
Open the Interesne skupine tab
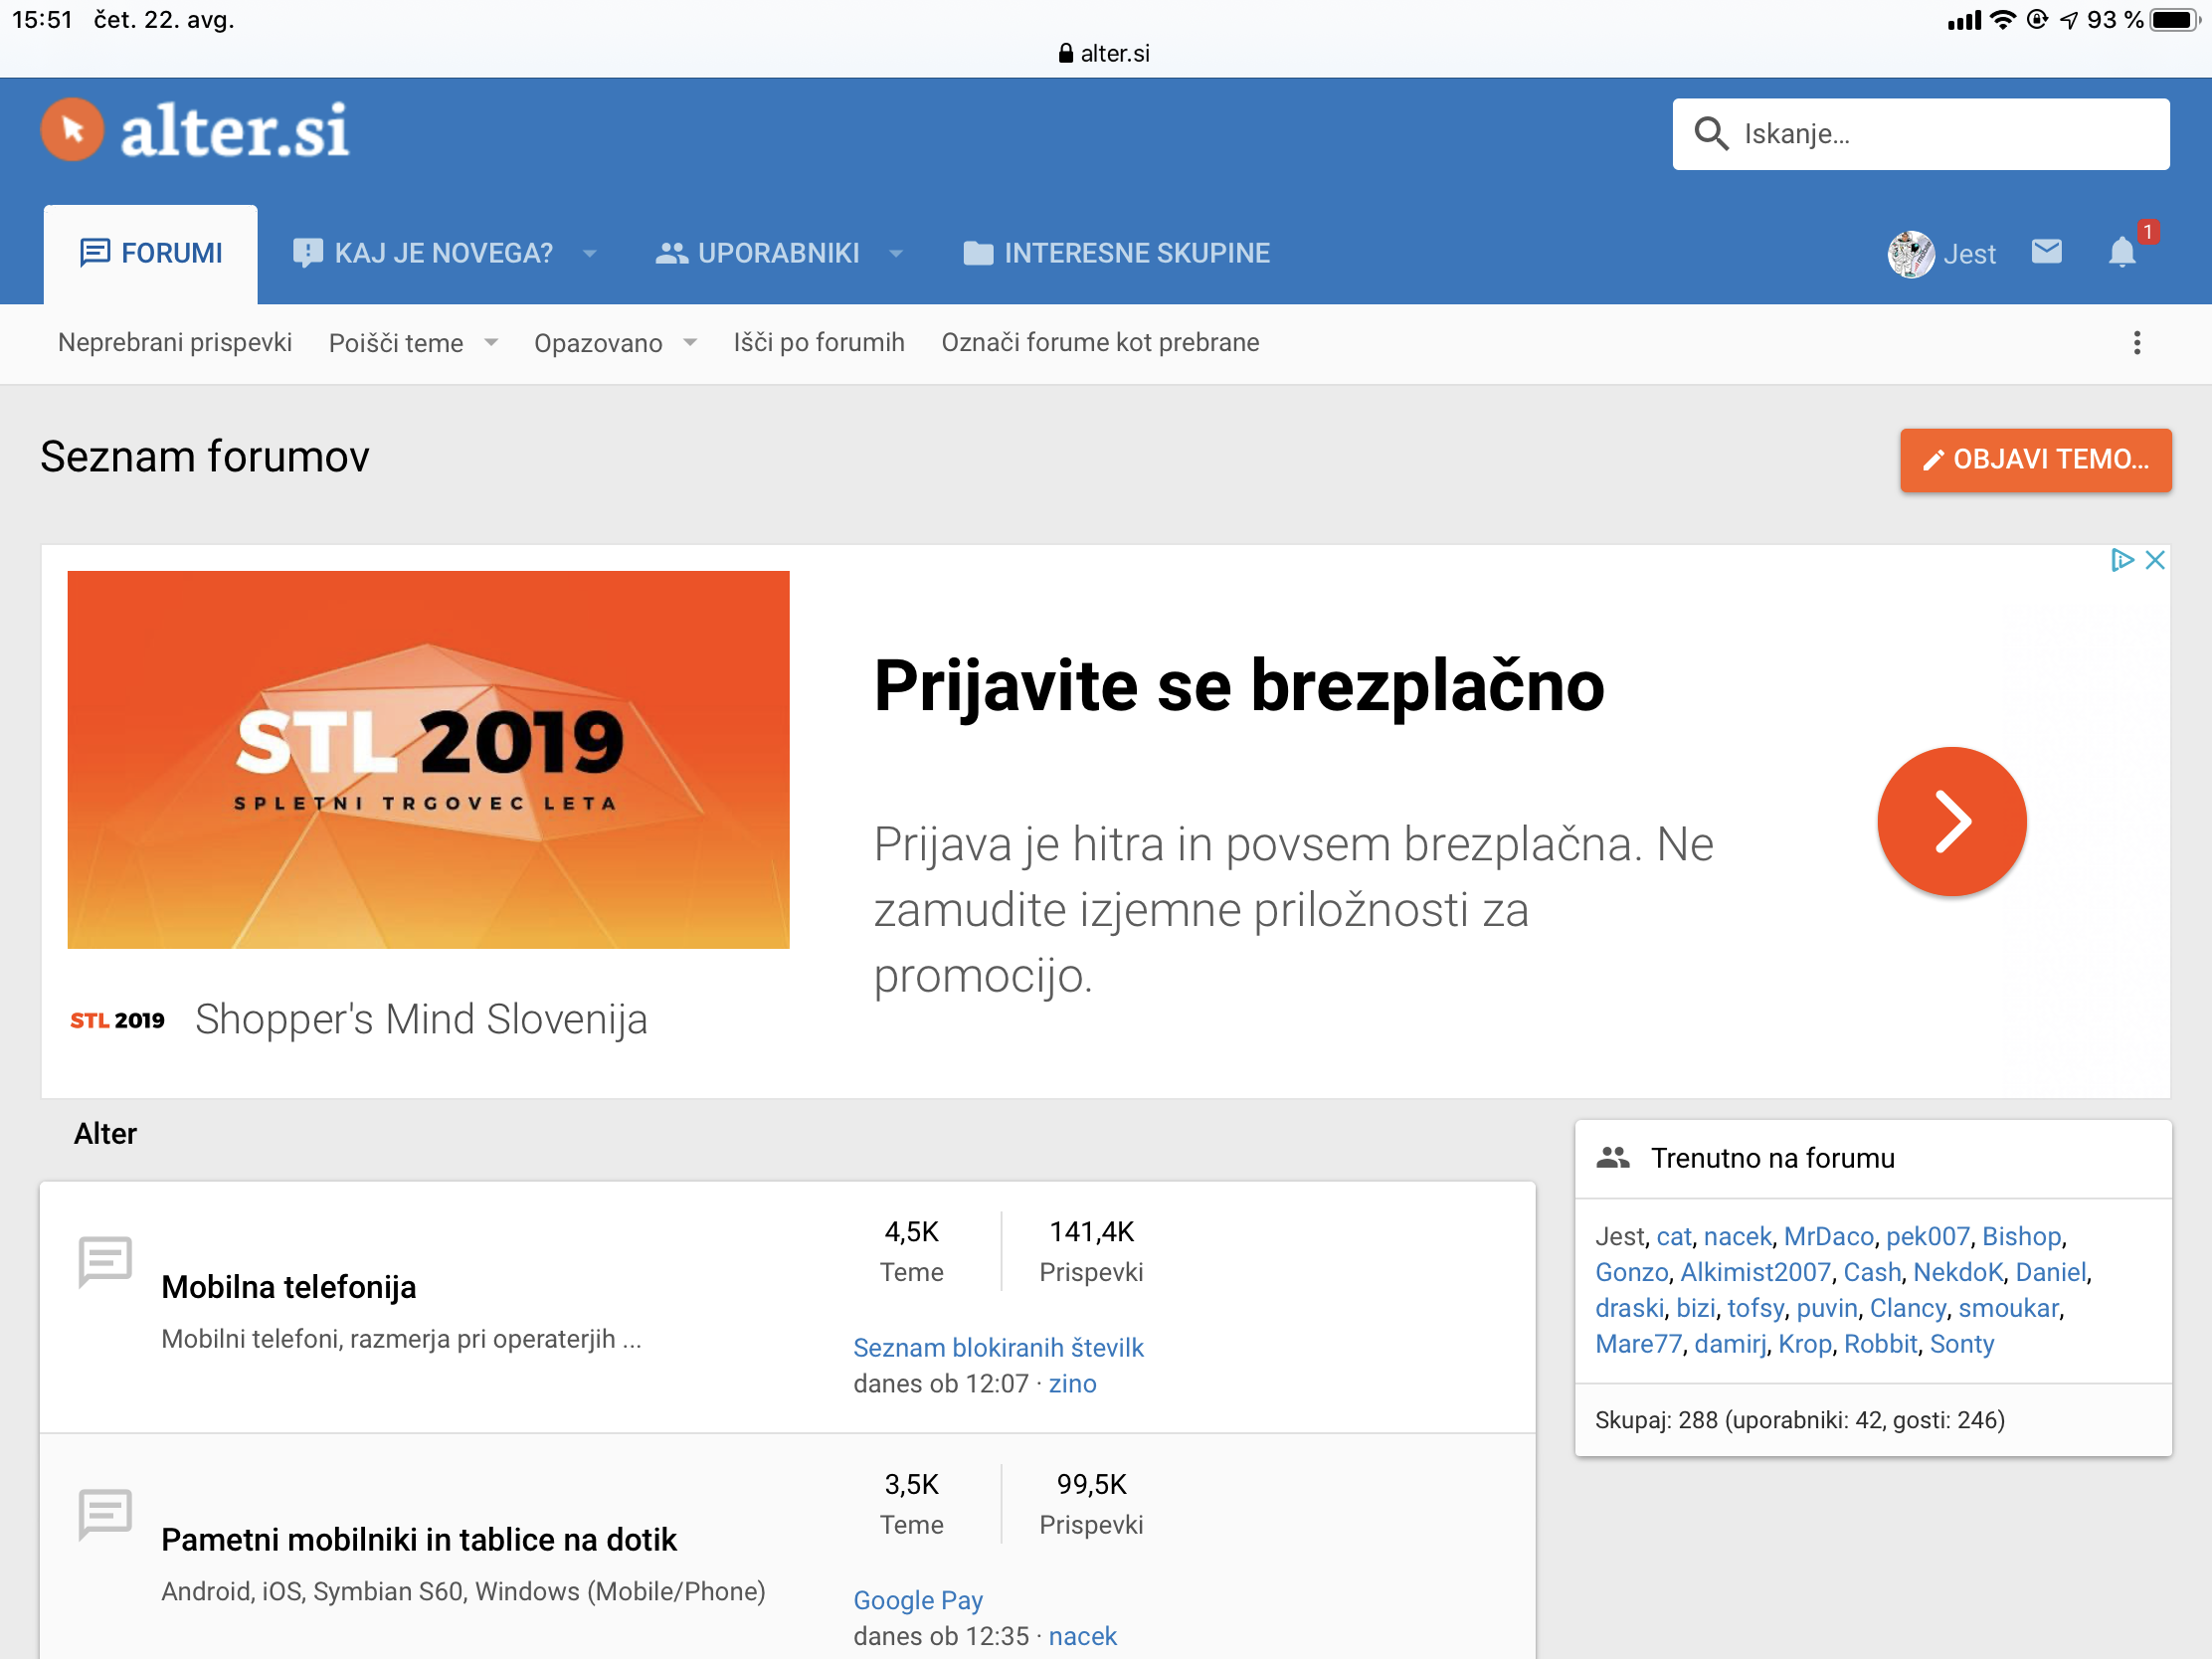tap(1116, 254)
